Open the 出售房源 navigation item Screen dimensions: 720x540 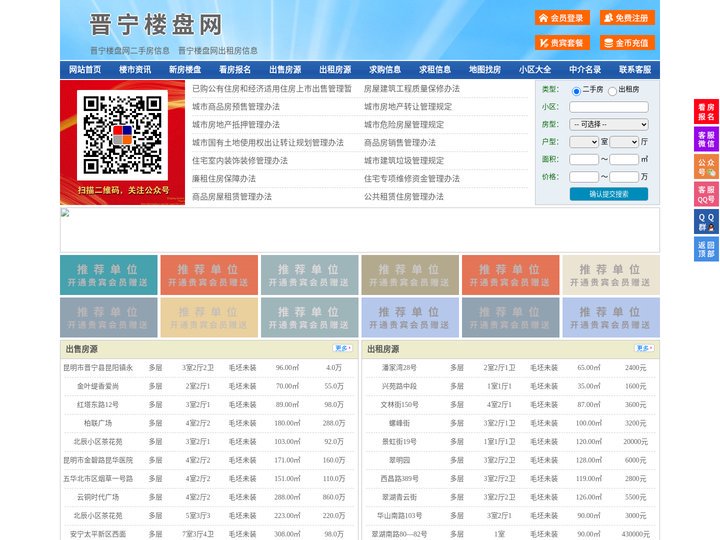click(x=285, y=69)
